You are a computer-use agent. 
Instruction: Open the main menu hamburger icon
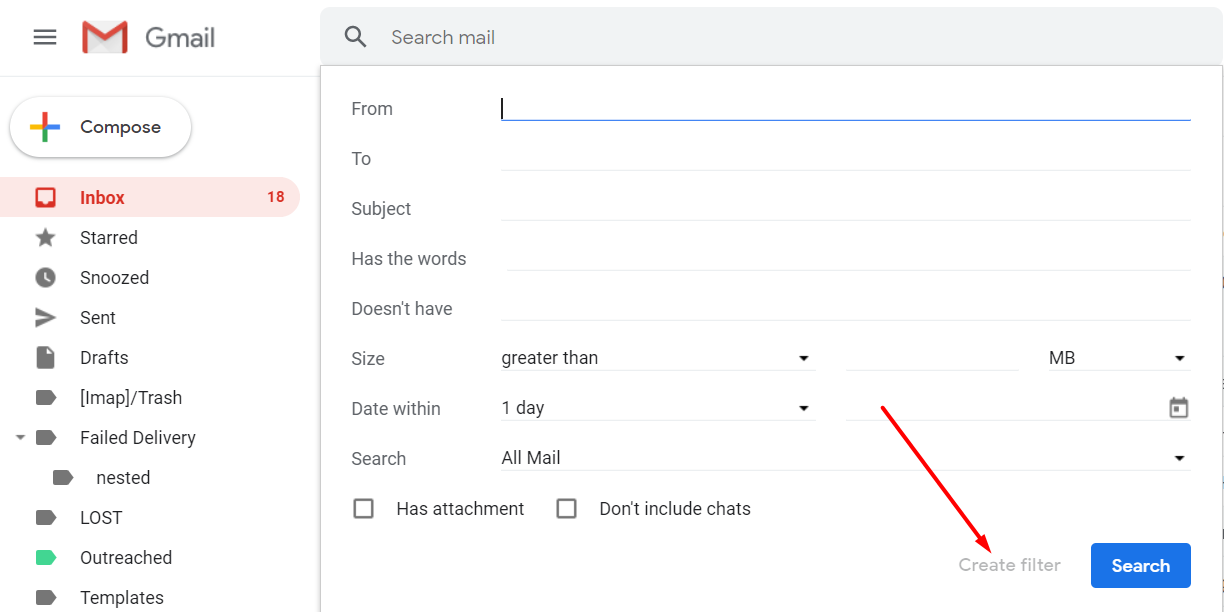[x=45, y=38]
